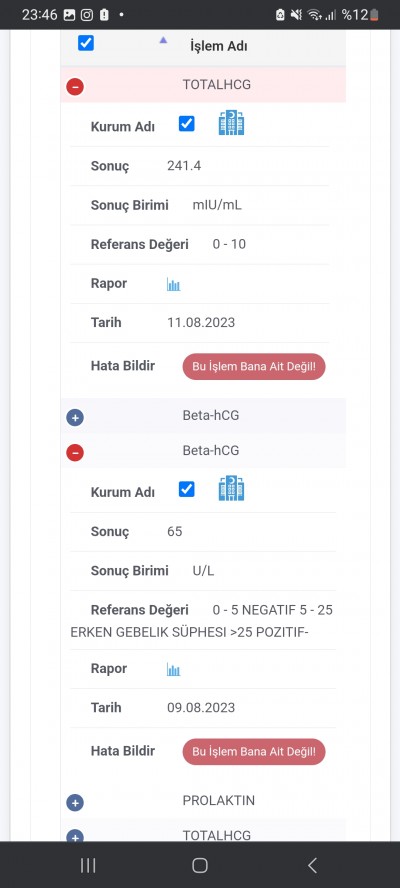Report error 'Bu İşlem Bana Ait Değil!' for Beta-hCG

pyautogui.click(x=254, y=752)
